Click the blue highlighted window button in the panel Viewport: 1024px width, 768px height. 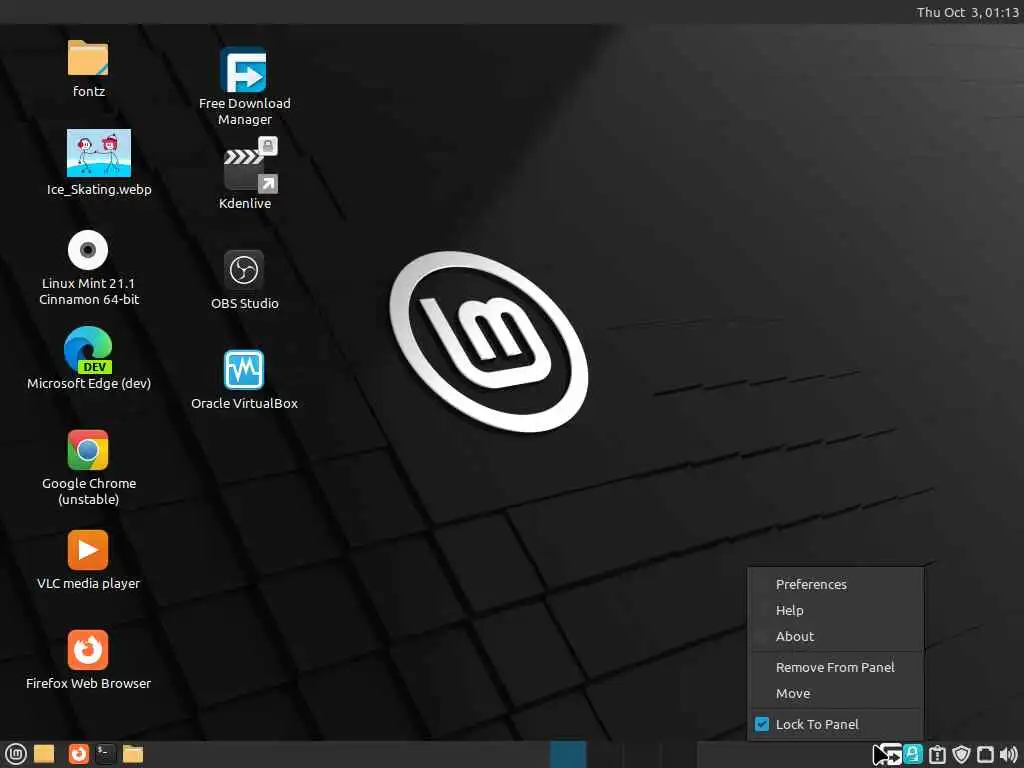[x=568, y=754]
